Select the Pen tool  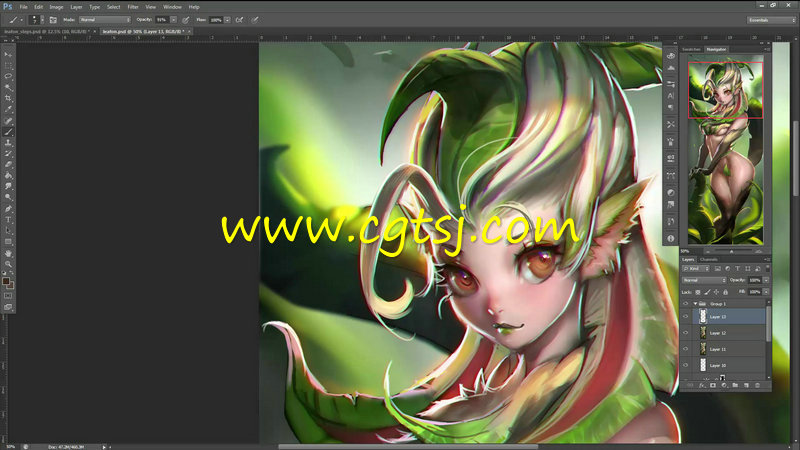8,209
